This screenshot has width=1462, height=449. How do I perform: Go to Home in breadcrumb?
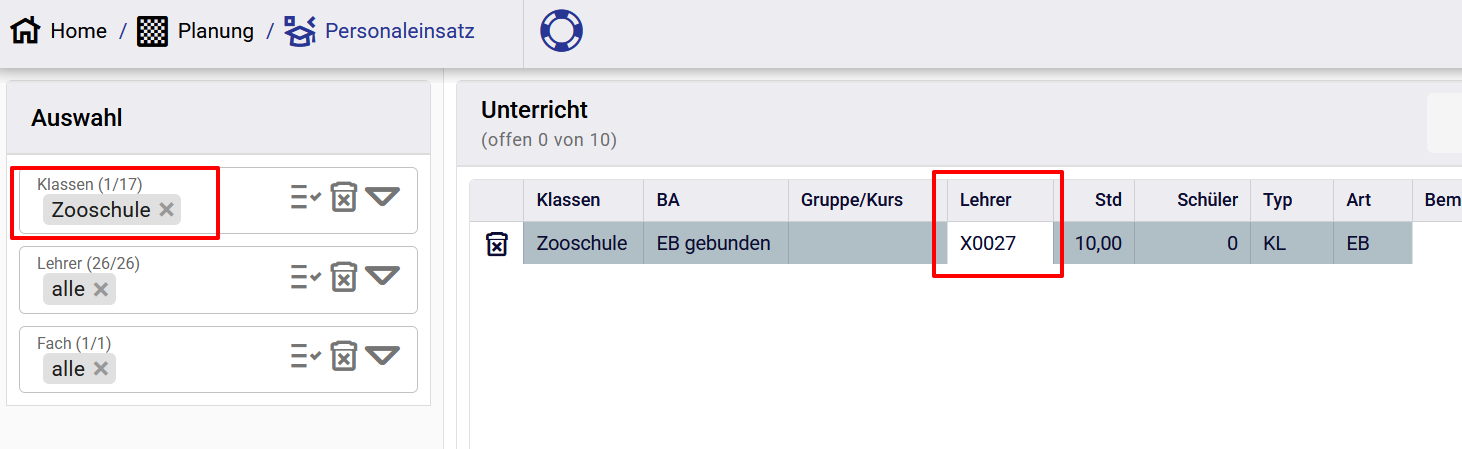[78, 31]
